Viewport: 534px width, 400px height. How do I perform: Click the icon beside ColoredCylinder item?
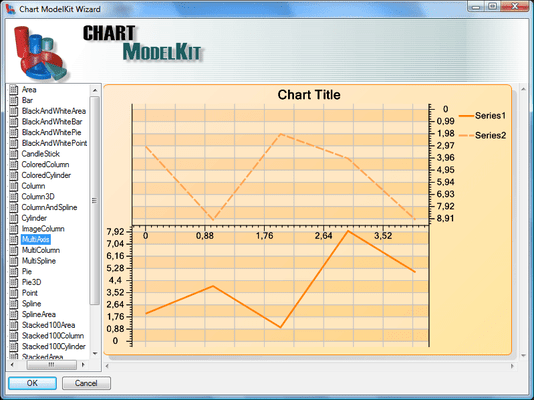14,175
